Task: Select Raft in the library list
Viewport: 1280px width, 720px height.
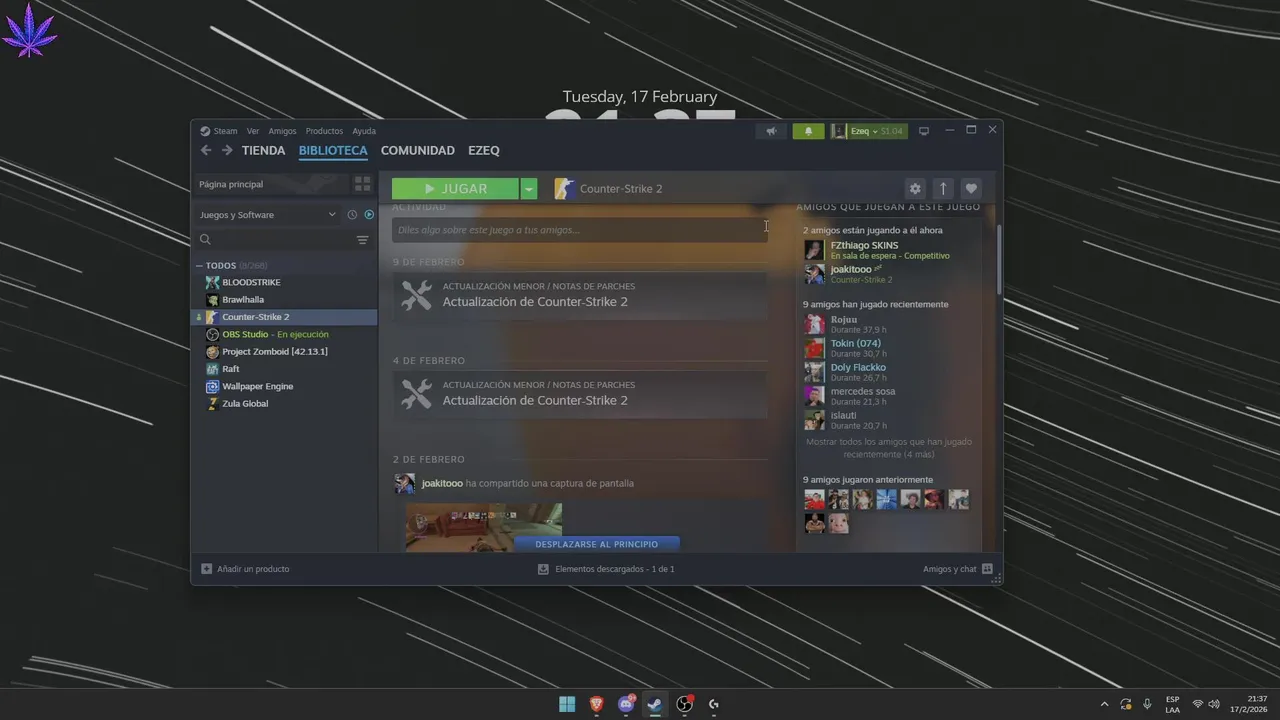Action: (231, 369)
